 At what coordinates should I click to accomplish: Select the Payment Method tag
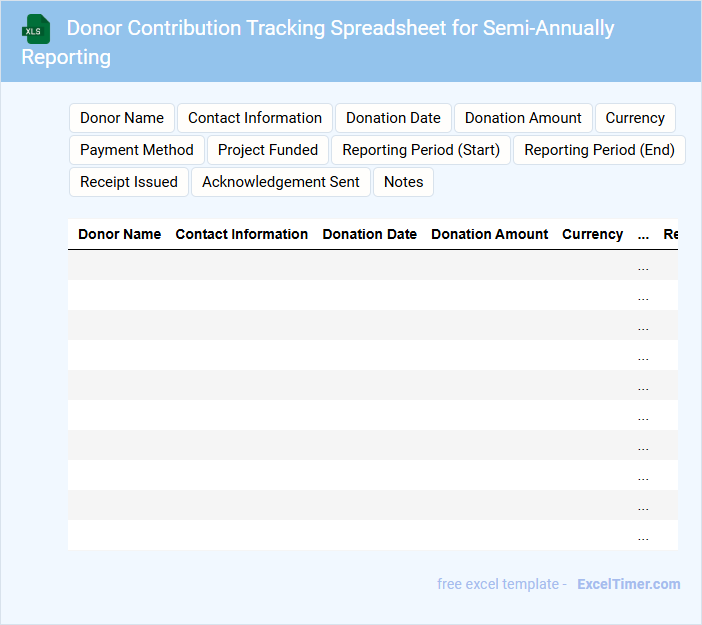(x=137, y=150)
